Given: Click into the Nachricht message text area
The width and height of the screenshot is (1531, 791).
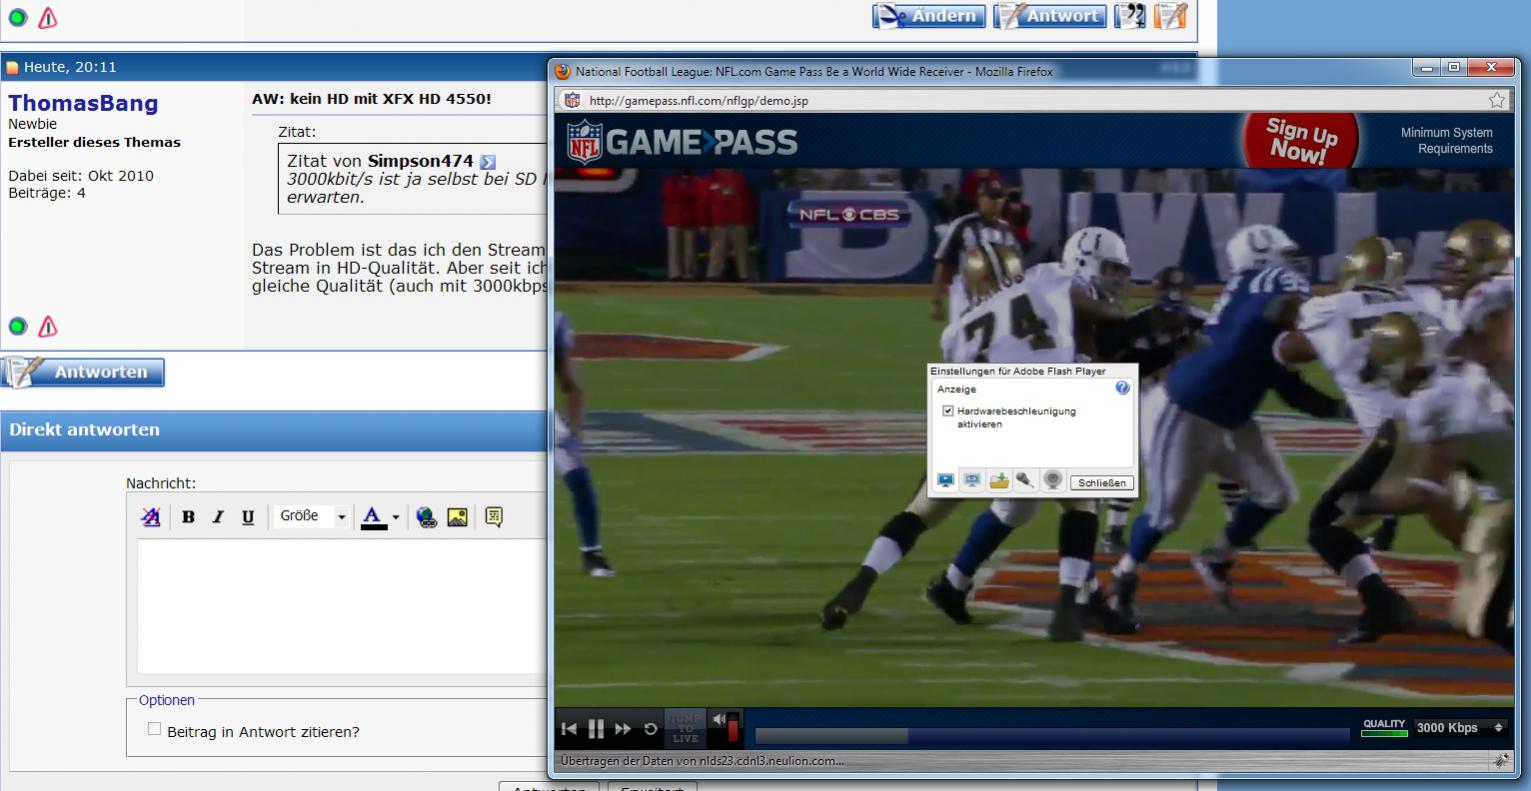Looking at the screenshot, I should pos(342,606).
